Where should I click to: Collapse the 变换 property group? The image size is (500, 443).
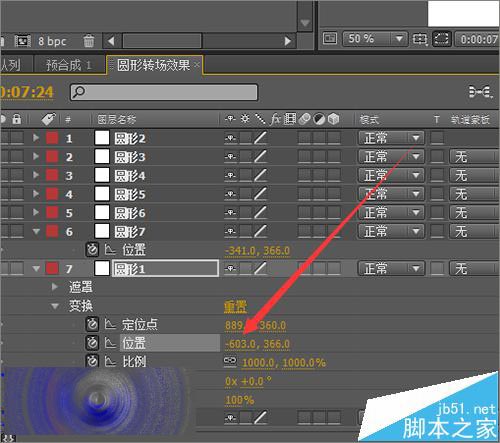click(x=55, y=306)
